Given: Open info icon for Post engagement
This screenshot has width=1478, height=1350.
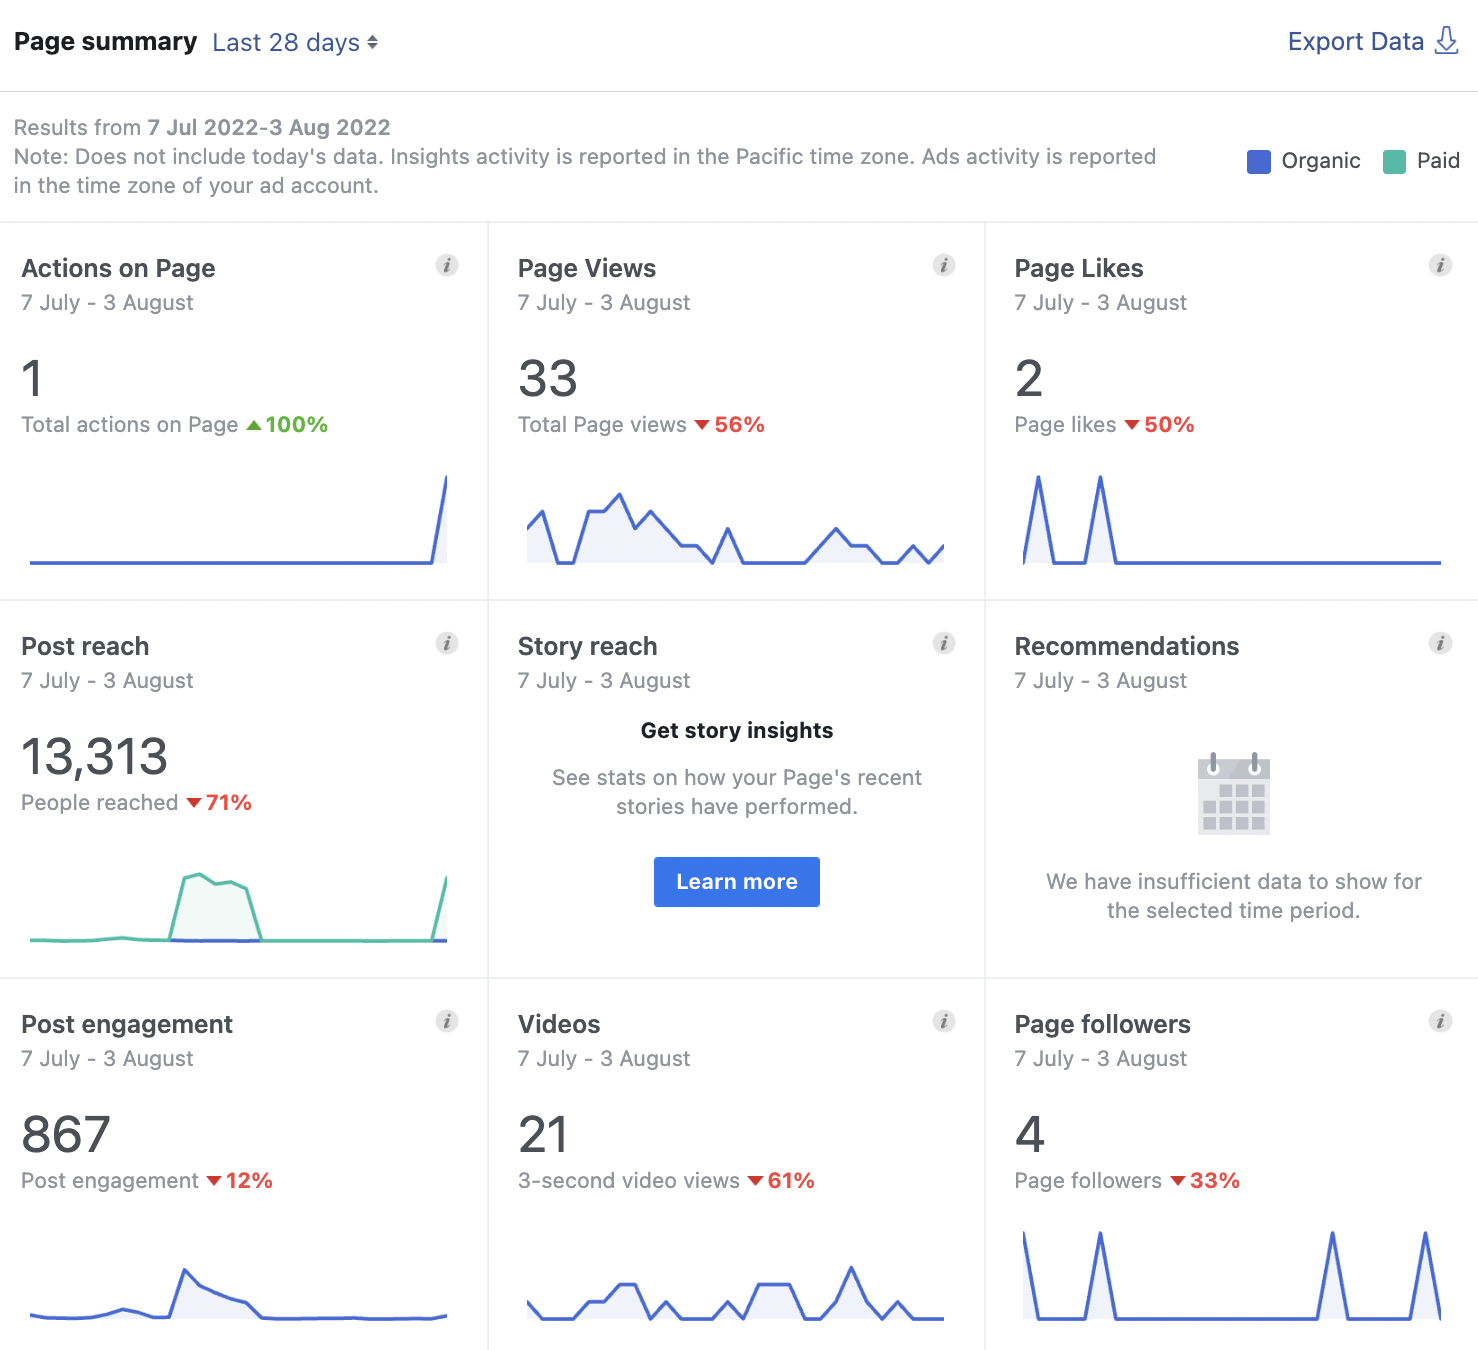Looking at the screenshot, I should point(447,1021).
